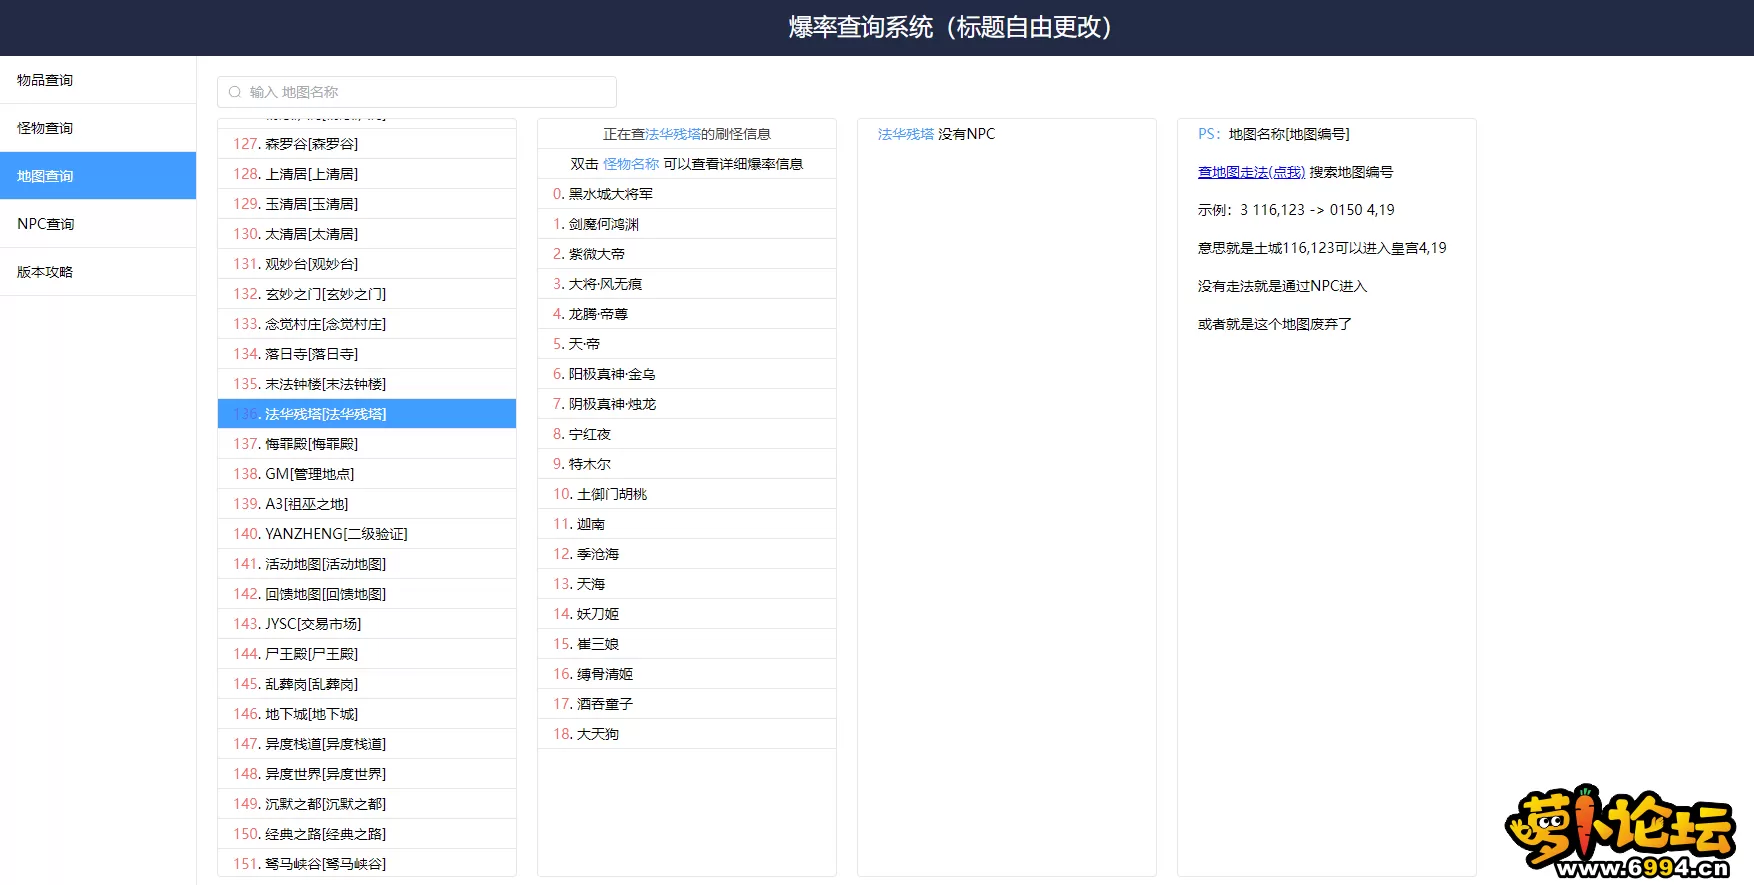Click monster 0. 黑水城大将军

tap(687, 194)
